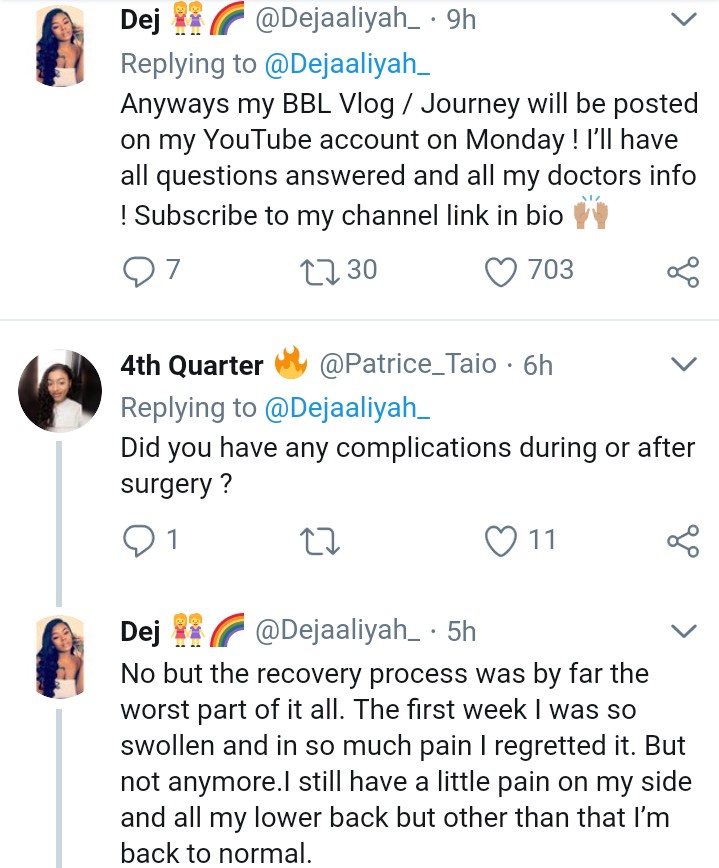Expand 4th Quarter tweet options menu
Viewport: 719px width, 868px height.
[682, 365]
